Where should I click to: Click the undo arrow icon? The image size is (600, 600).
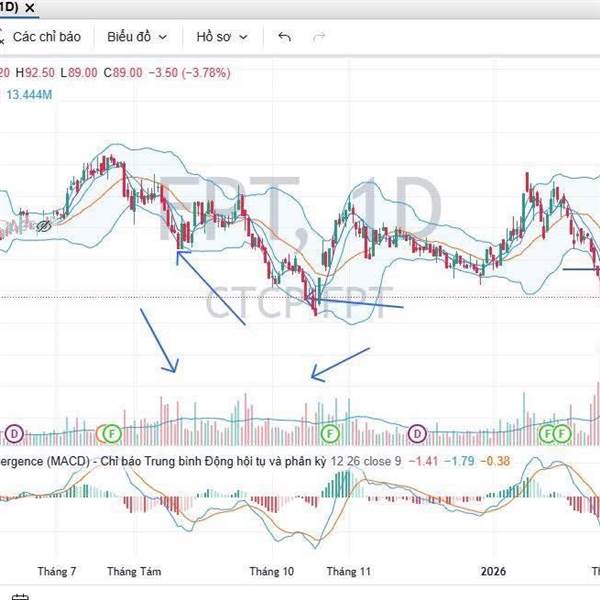pos(284,37)
